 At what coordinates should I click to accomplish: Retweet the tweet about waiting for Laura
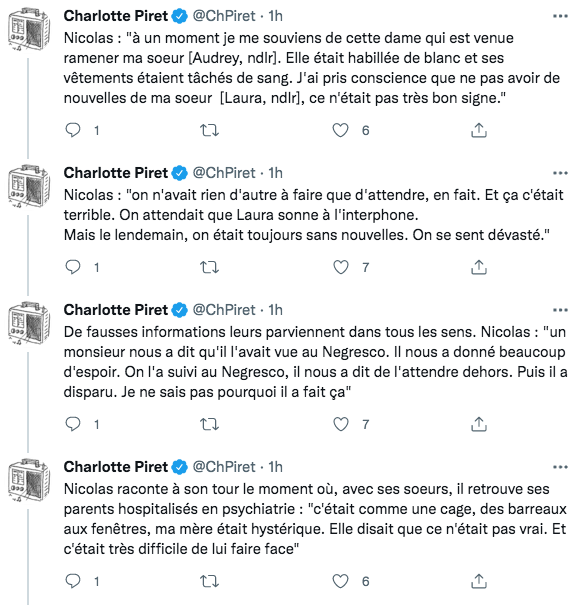tap(209, 267)
